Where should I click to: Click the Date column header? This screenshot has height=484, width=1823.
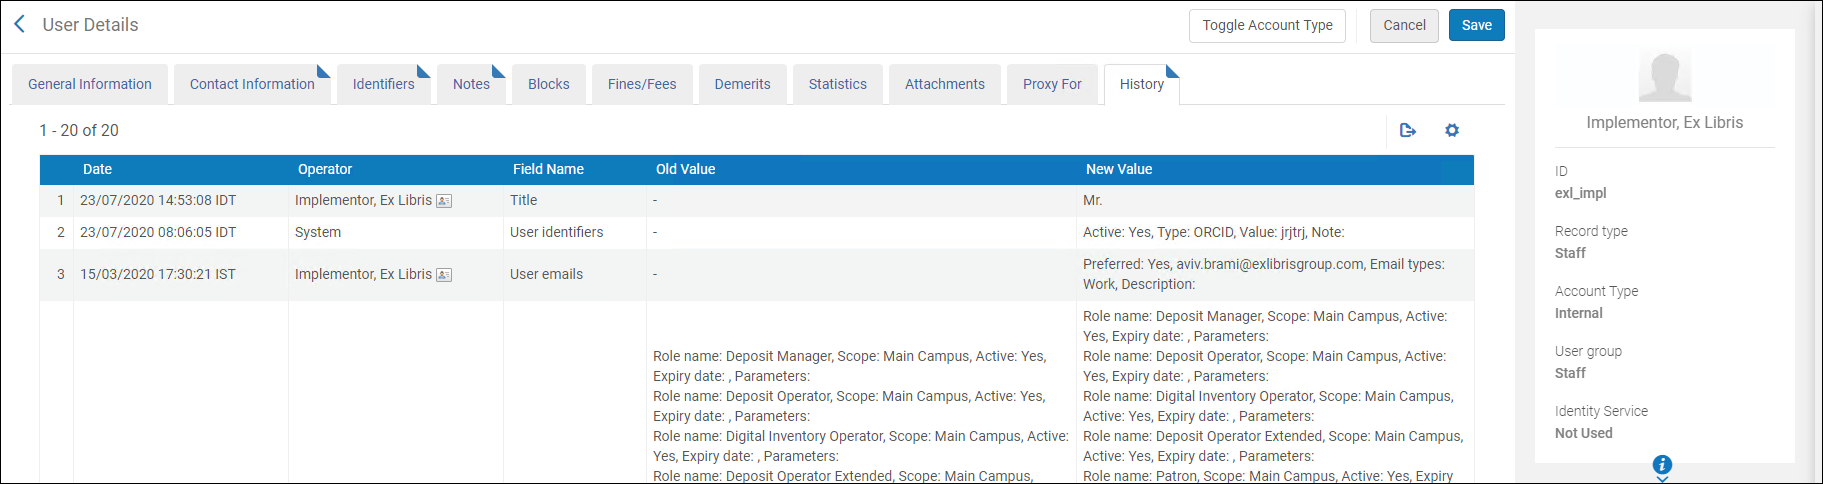click(x=97, y=169)
